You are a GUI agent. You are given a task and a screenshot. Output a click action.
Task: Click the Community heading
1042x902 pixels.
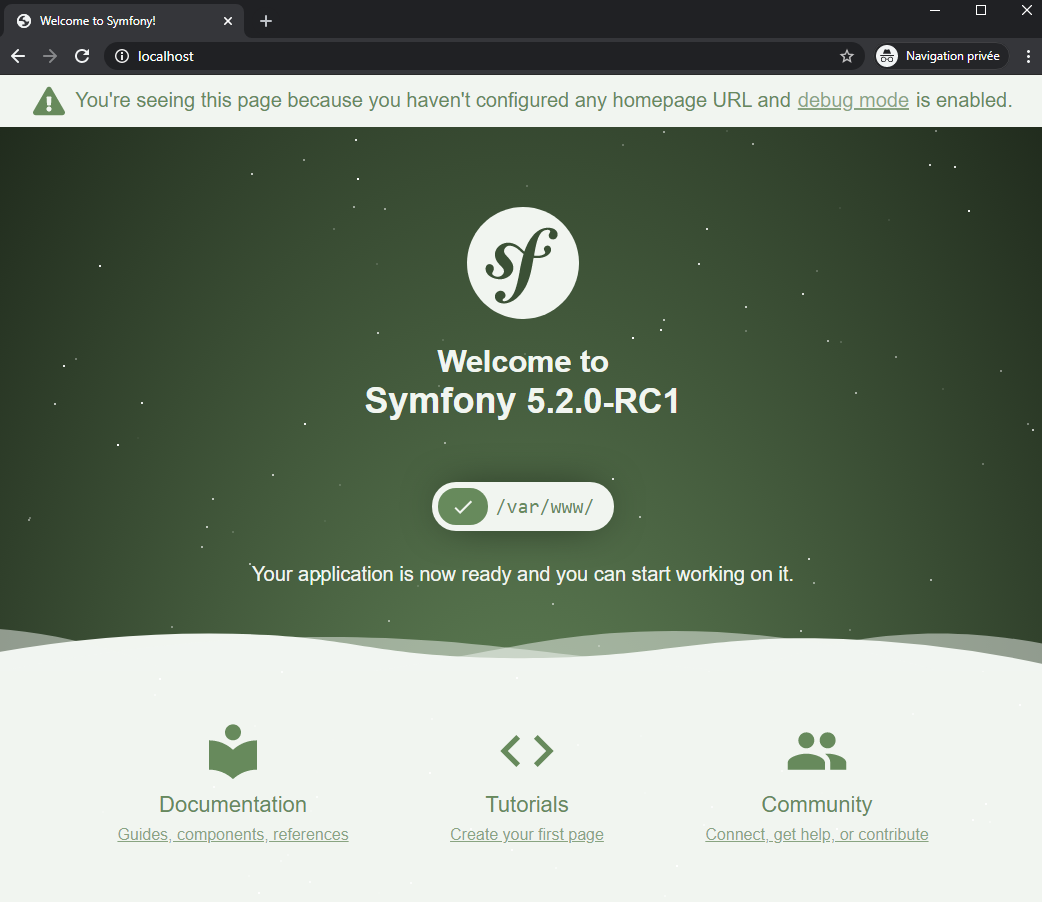[817, 805]
